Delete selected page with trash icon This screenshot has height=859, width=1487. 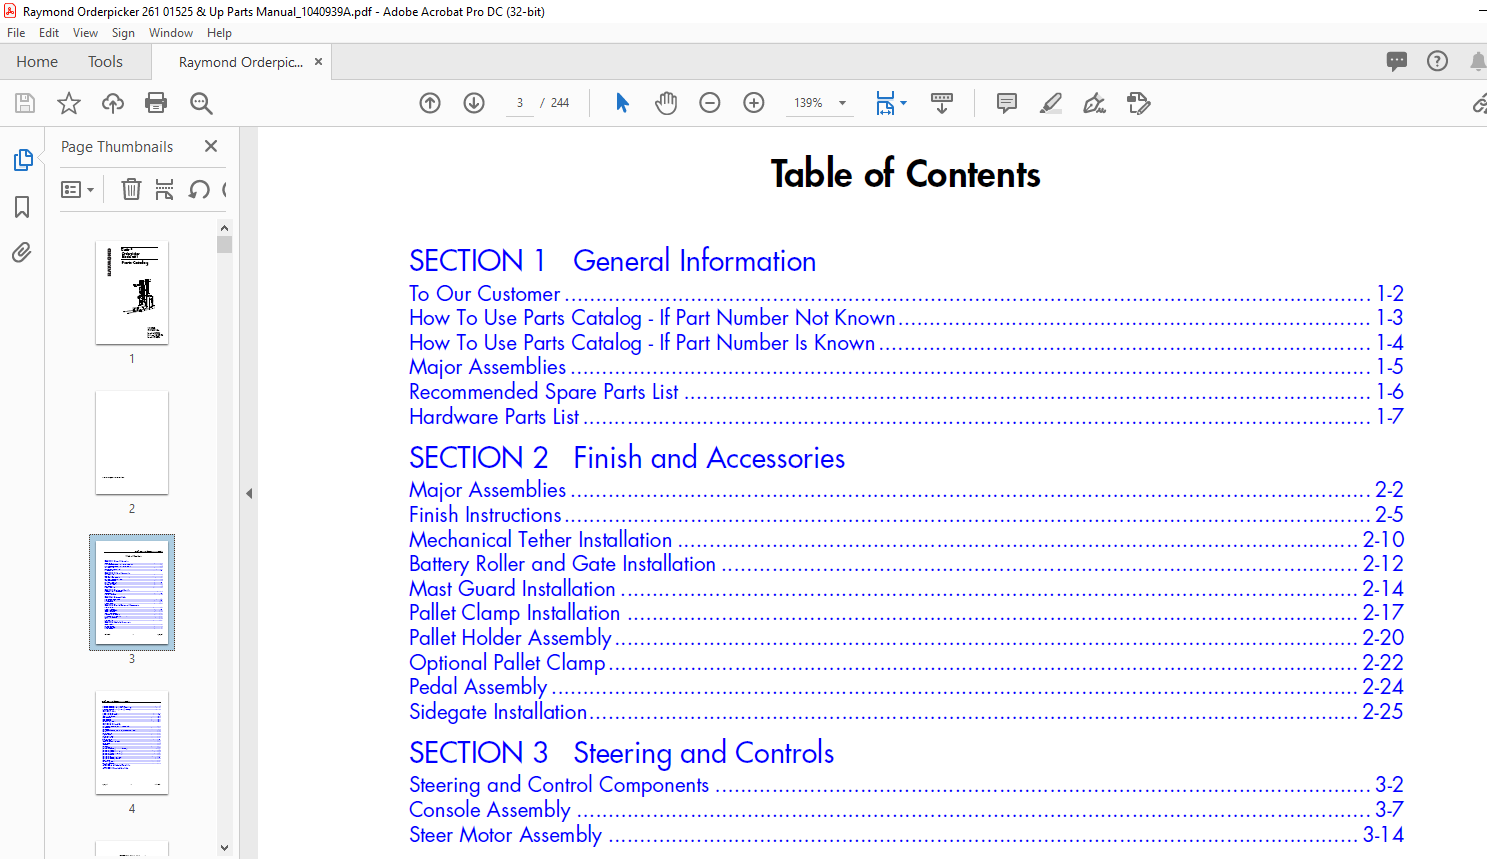(x=131, y=189)
